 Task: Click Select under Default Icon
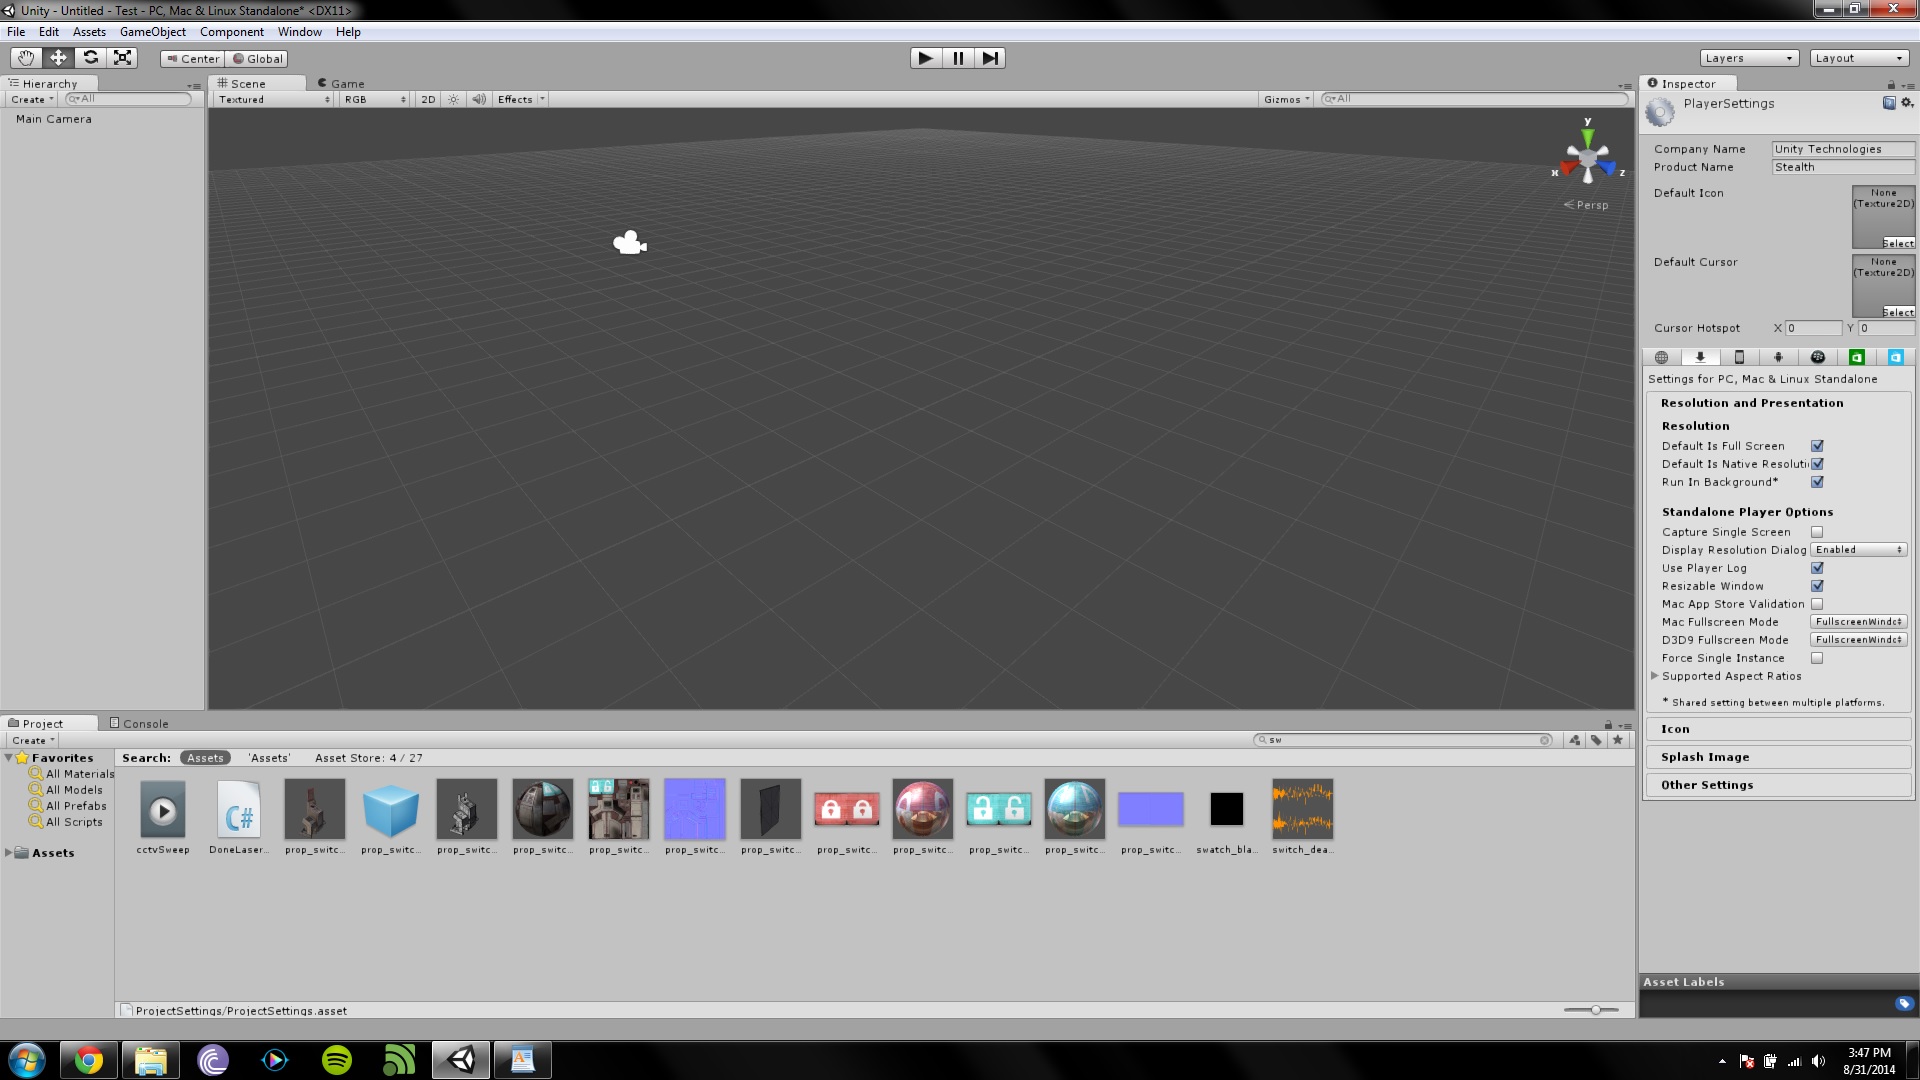pyautogui.click(x=1897, y=243)
